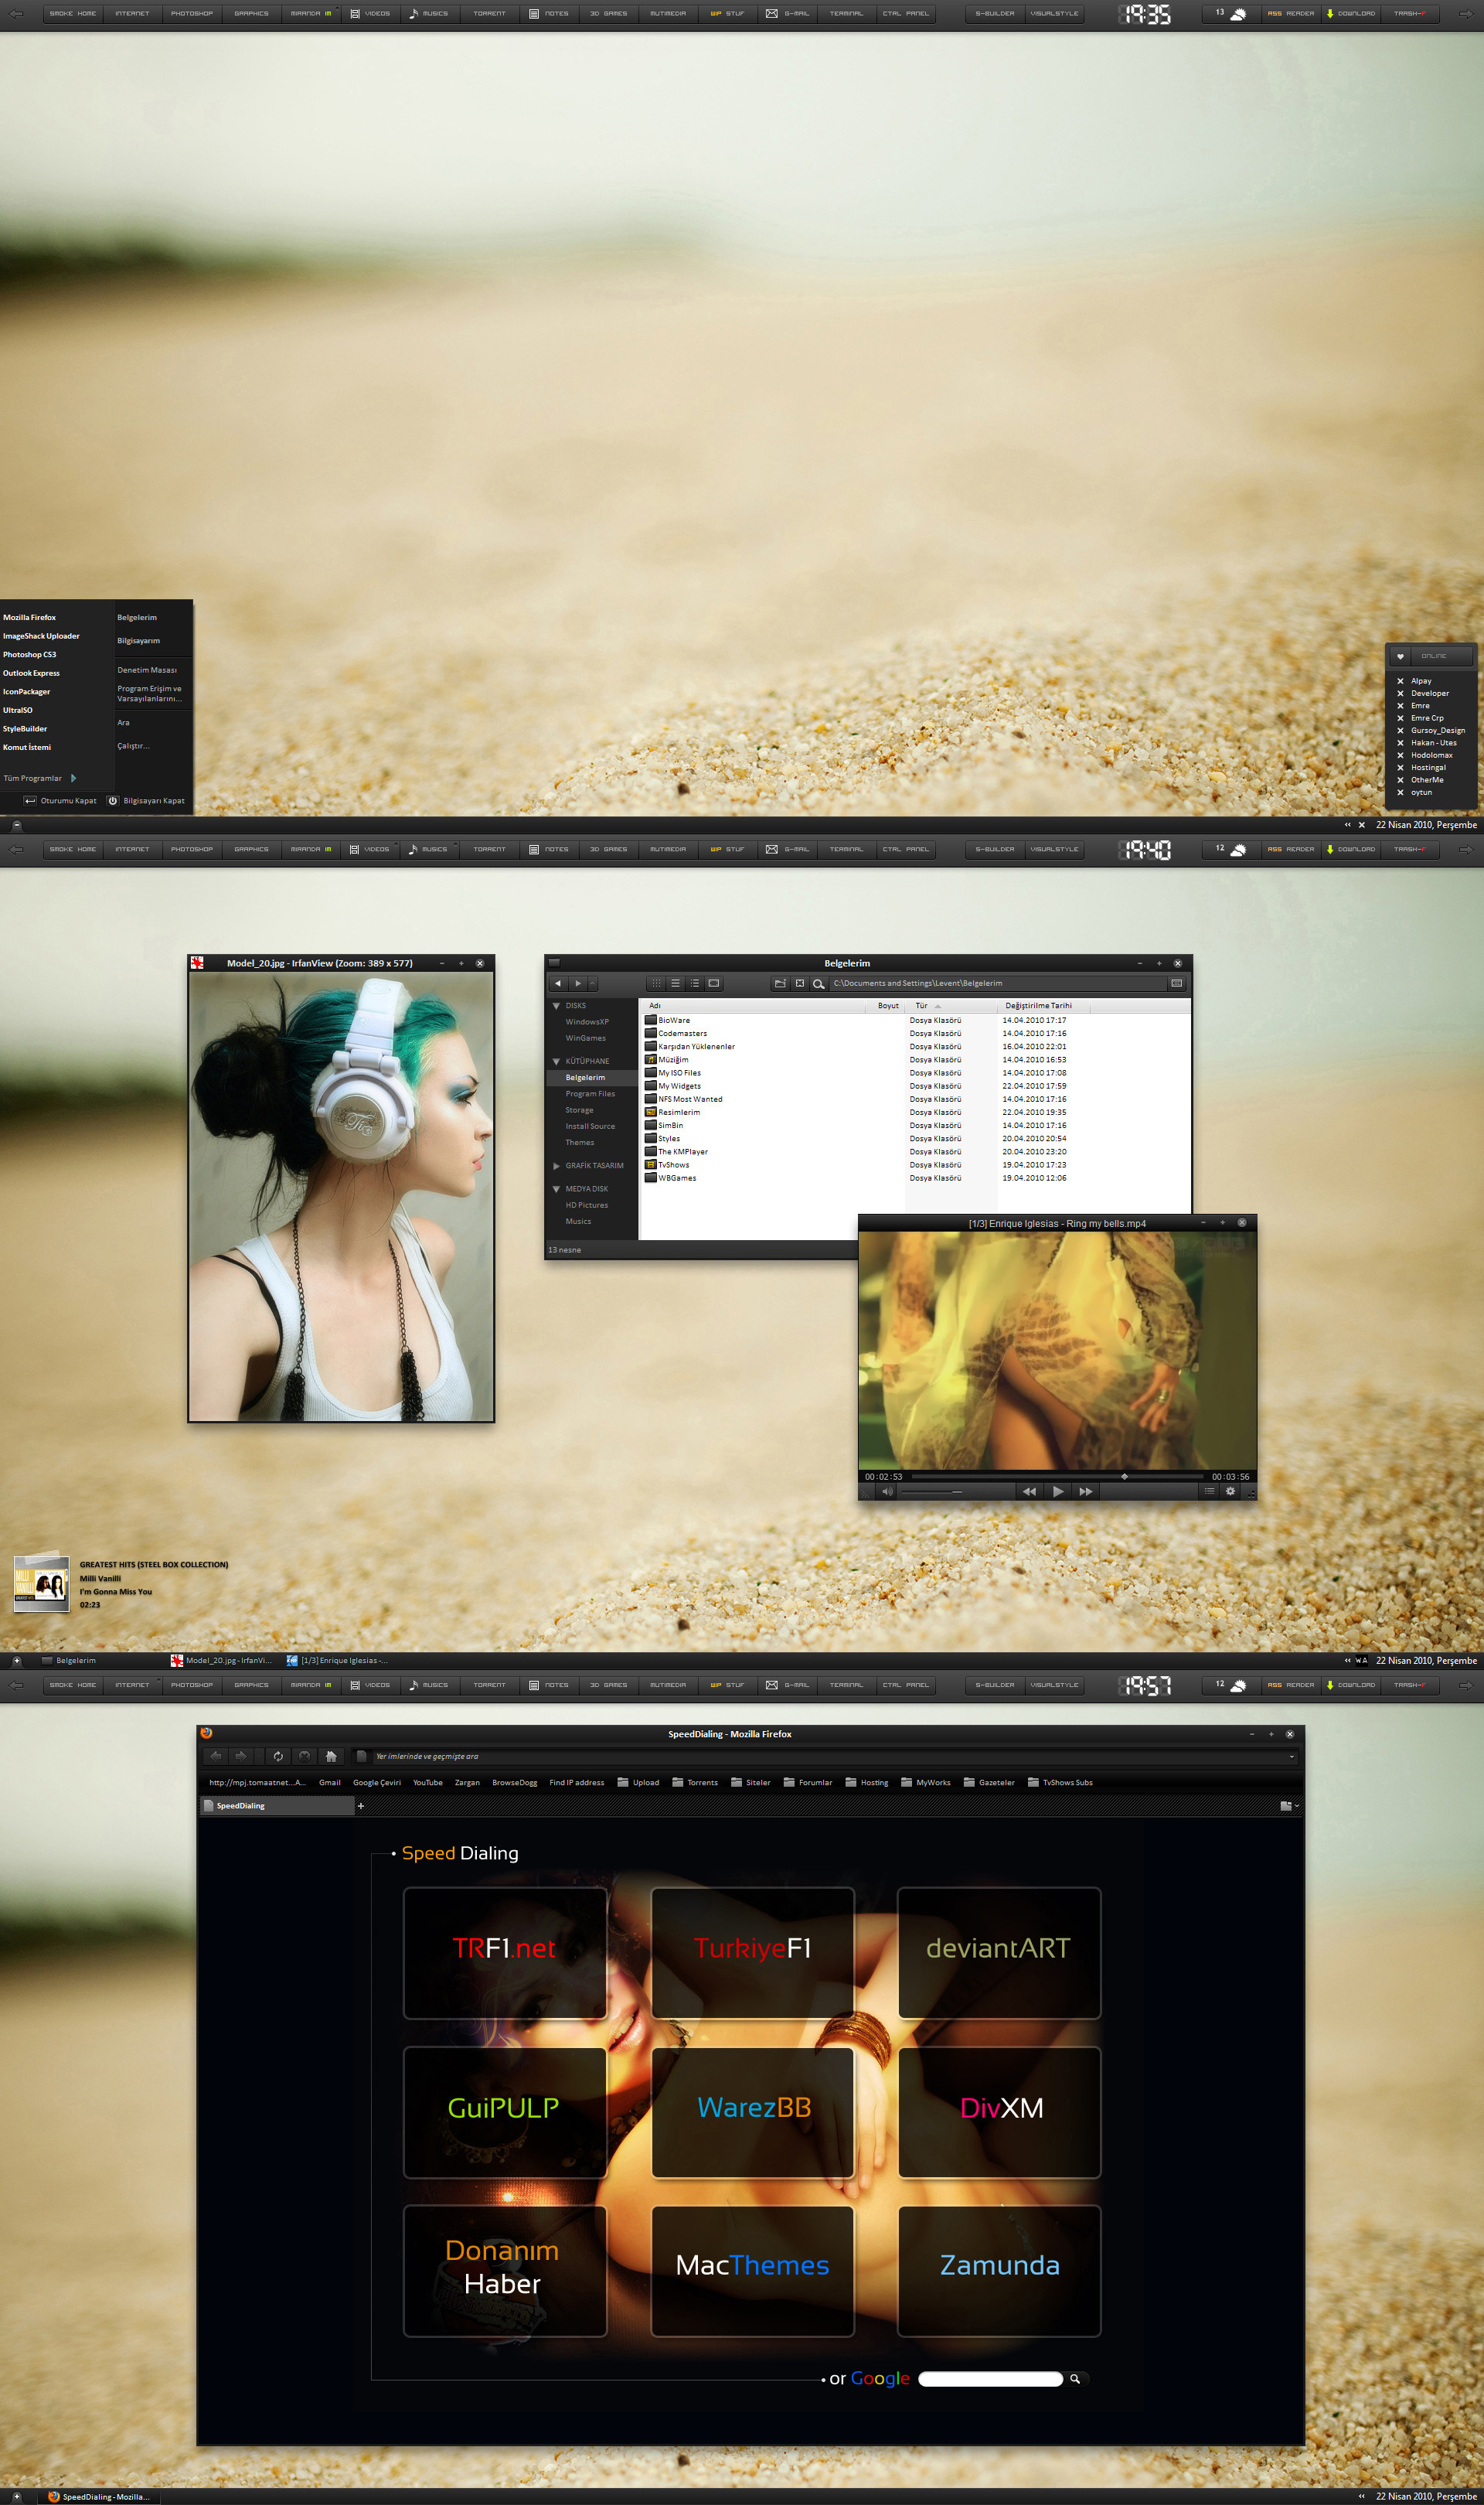This screenshot has height=2505, width=1484.
Task: Click the heart icon in the contact list
Action: [1400, 656]
